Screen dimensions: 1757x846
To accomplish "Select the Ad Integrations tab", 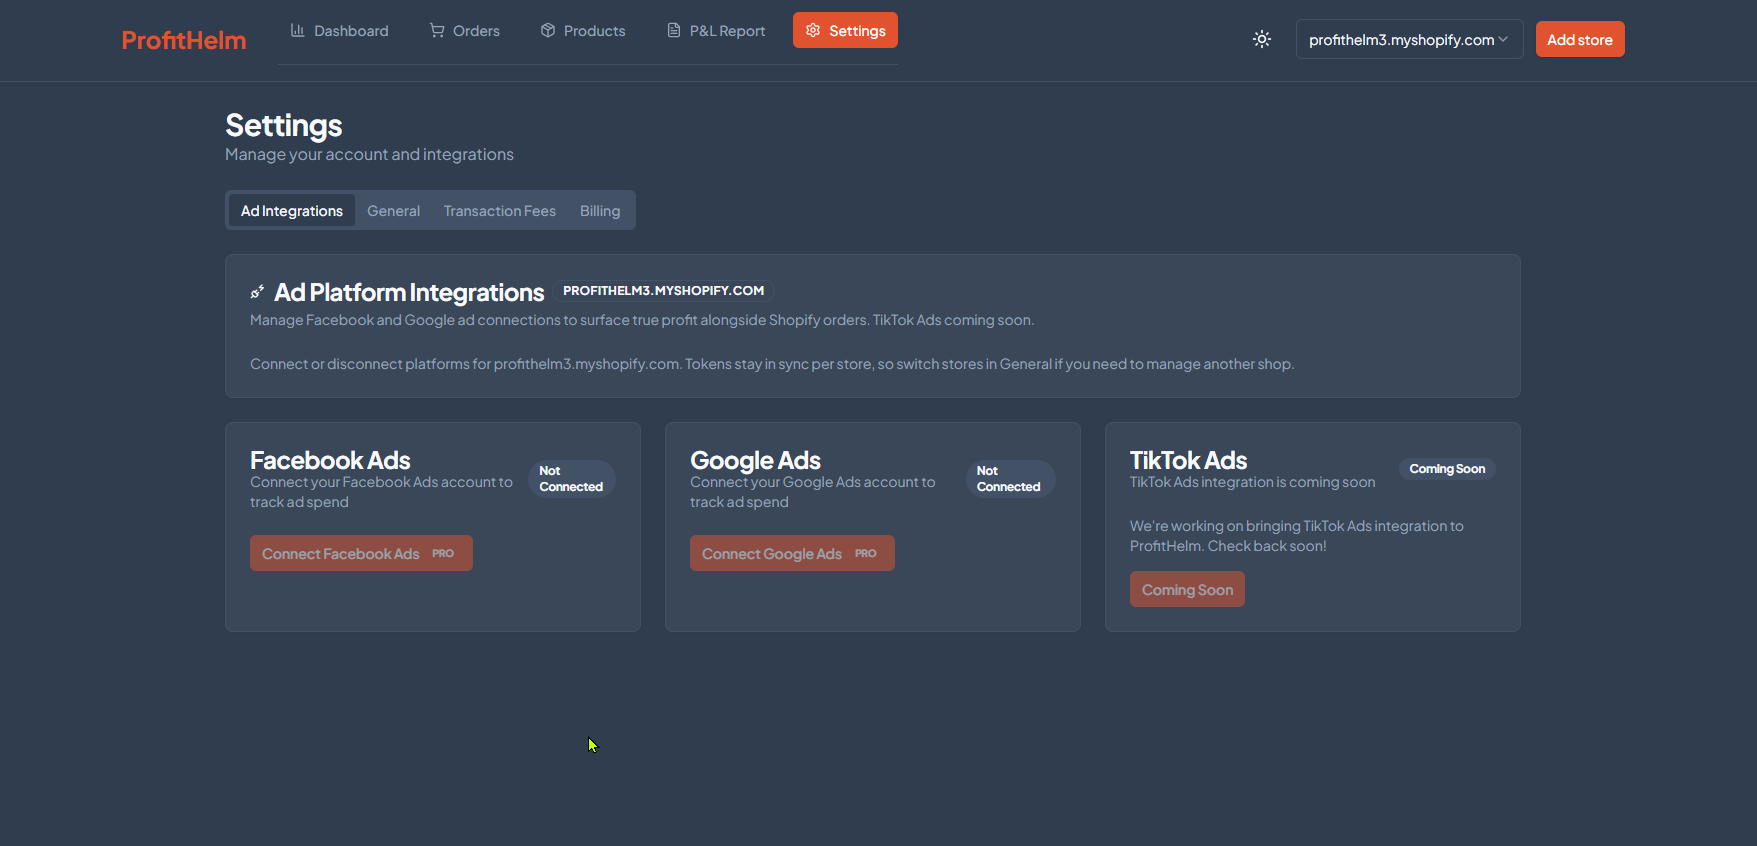I will click(x=292, y=210).
